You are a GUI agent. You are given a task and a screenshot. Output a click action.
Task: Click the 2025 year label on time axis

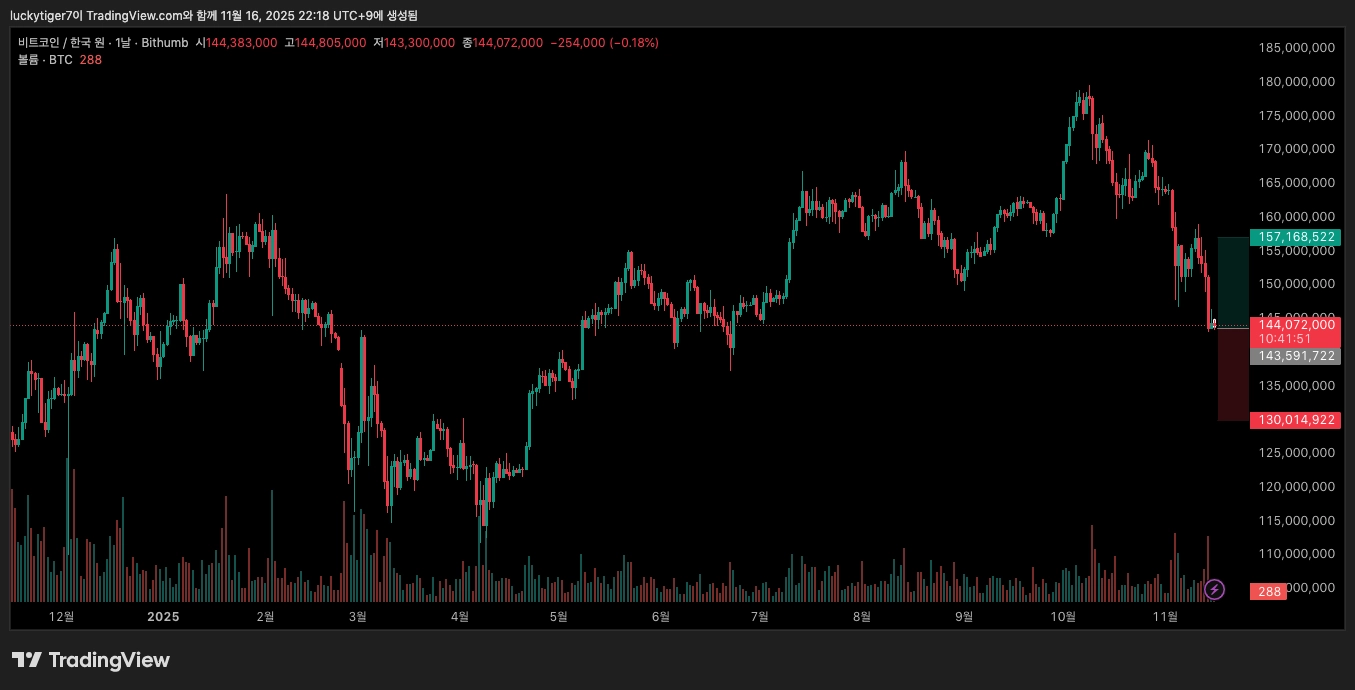click(x=163, y=616)
